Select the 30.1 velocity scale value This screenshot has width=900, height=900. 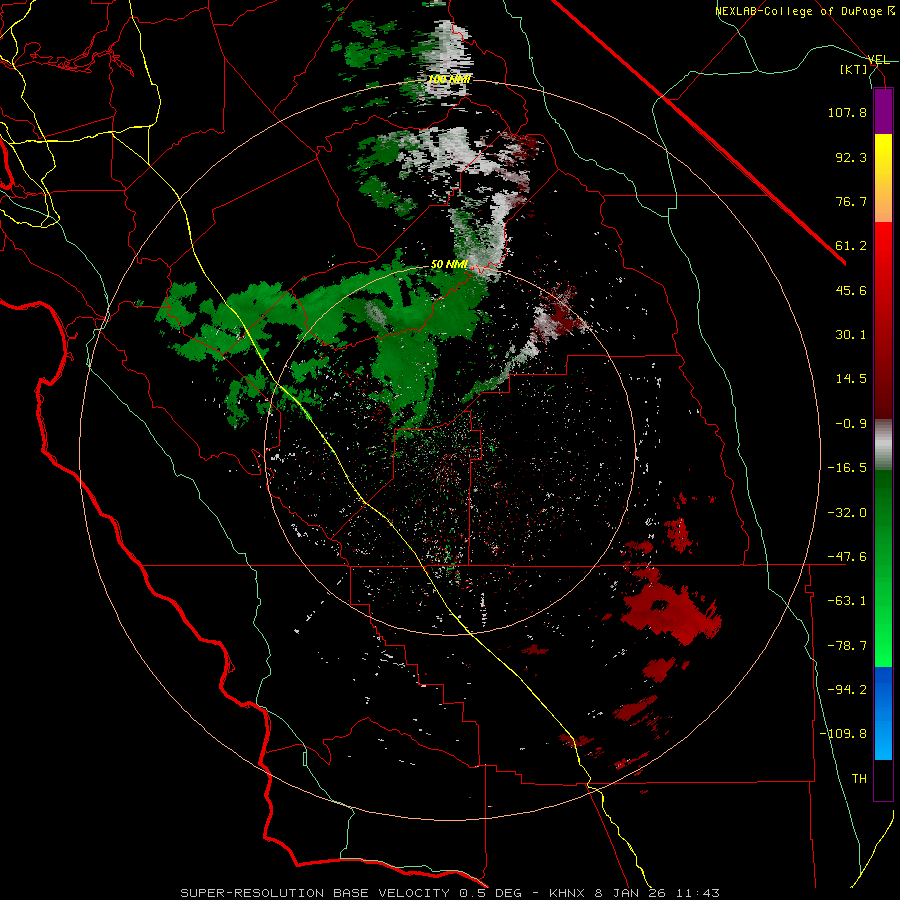[851, 335]
